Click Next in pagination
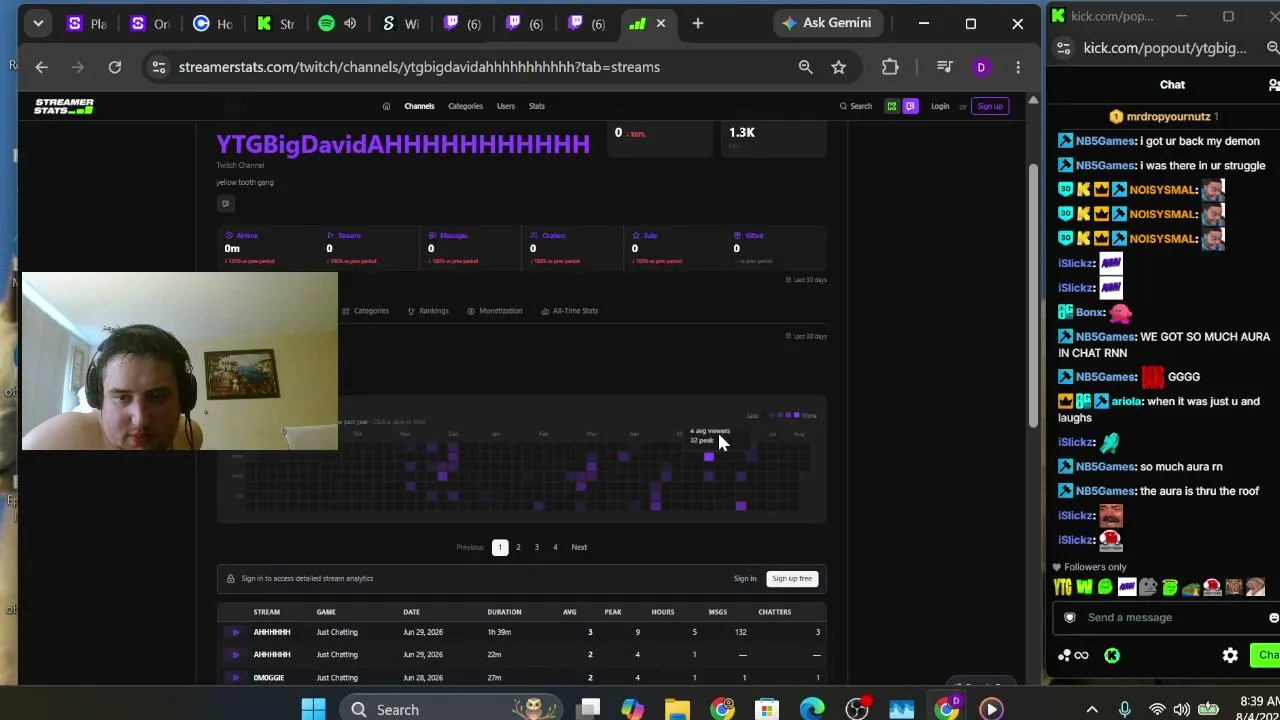Viewport: 1280px width, 720px height. 579,547
